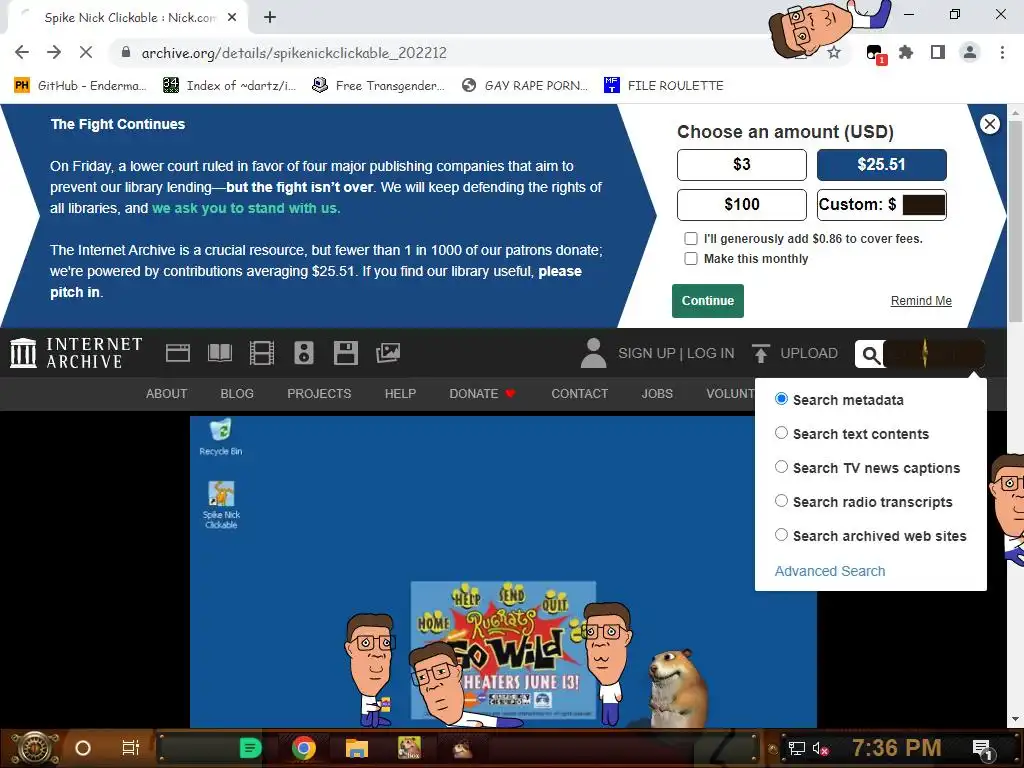The width and height of the screenshot is (1024, 768).
Task: Open the Chrome three-dot menu
Action: click(1002, 53)
